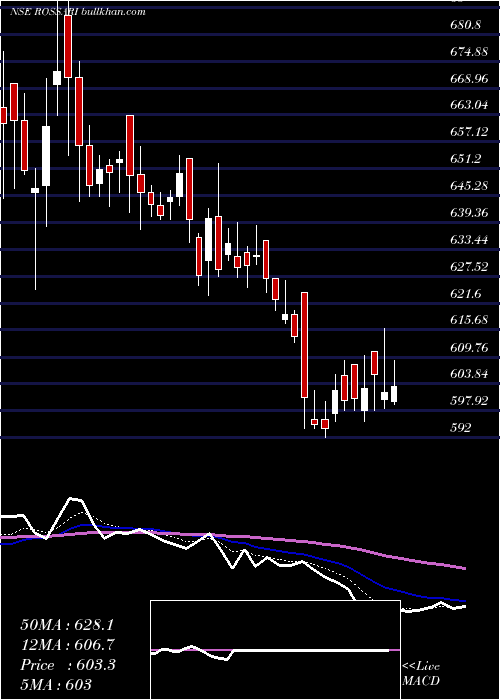500x700 pixels.
Task: Click the 615.68 price axis label
Action: coord(469,320)
